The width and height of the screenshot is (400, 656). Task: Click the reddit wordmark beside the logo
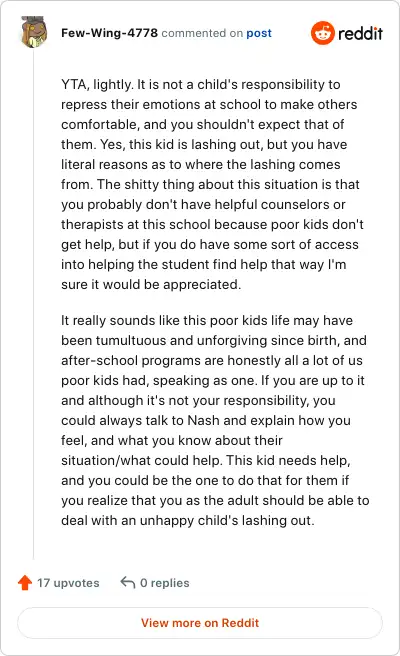[360, 33]
